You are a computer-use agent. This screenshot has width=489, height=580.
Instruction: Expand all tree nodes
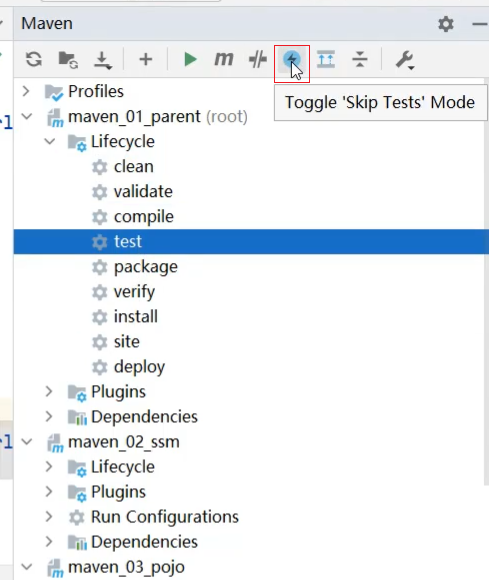[326, 59]
